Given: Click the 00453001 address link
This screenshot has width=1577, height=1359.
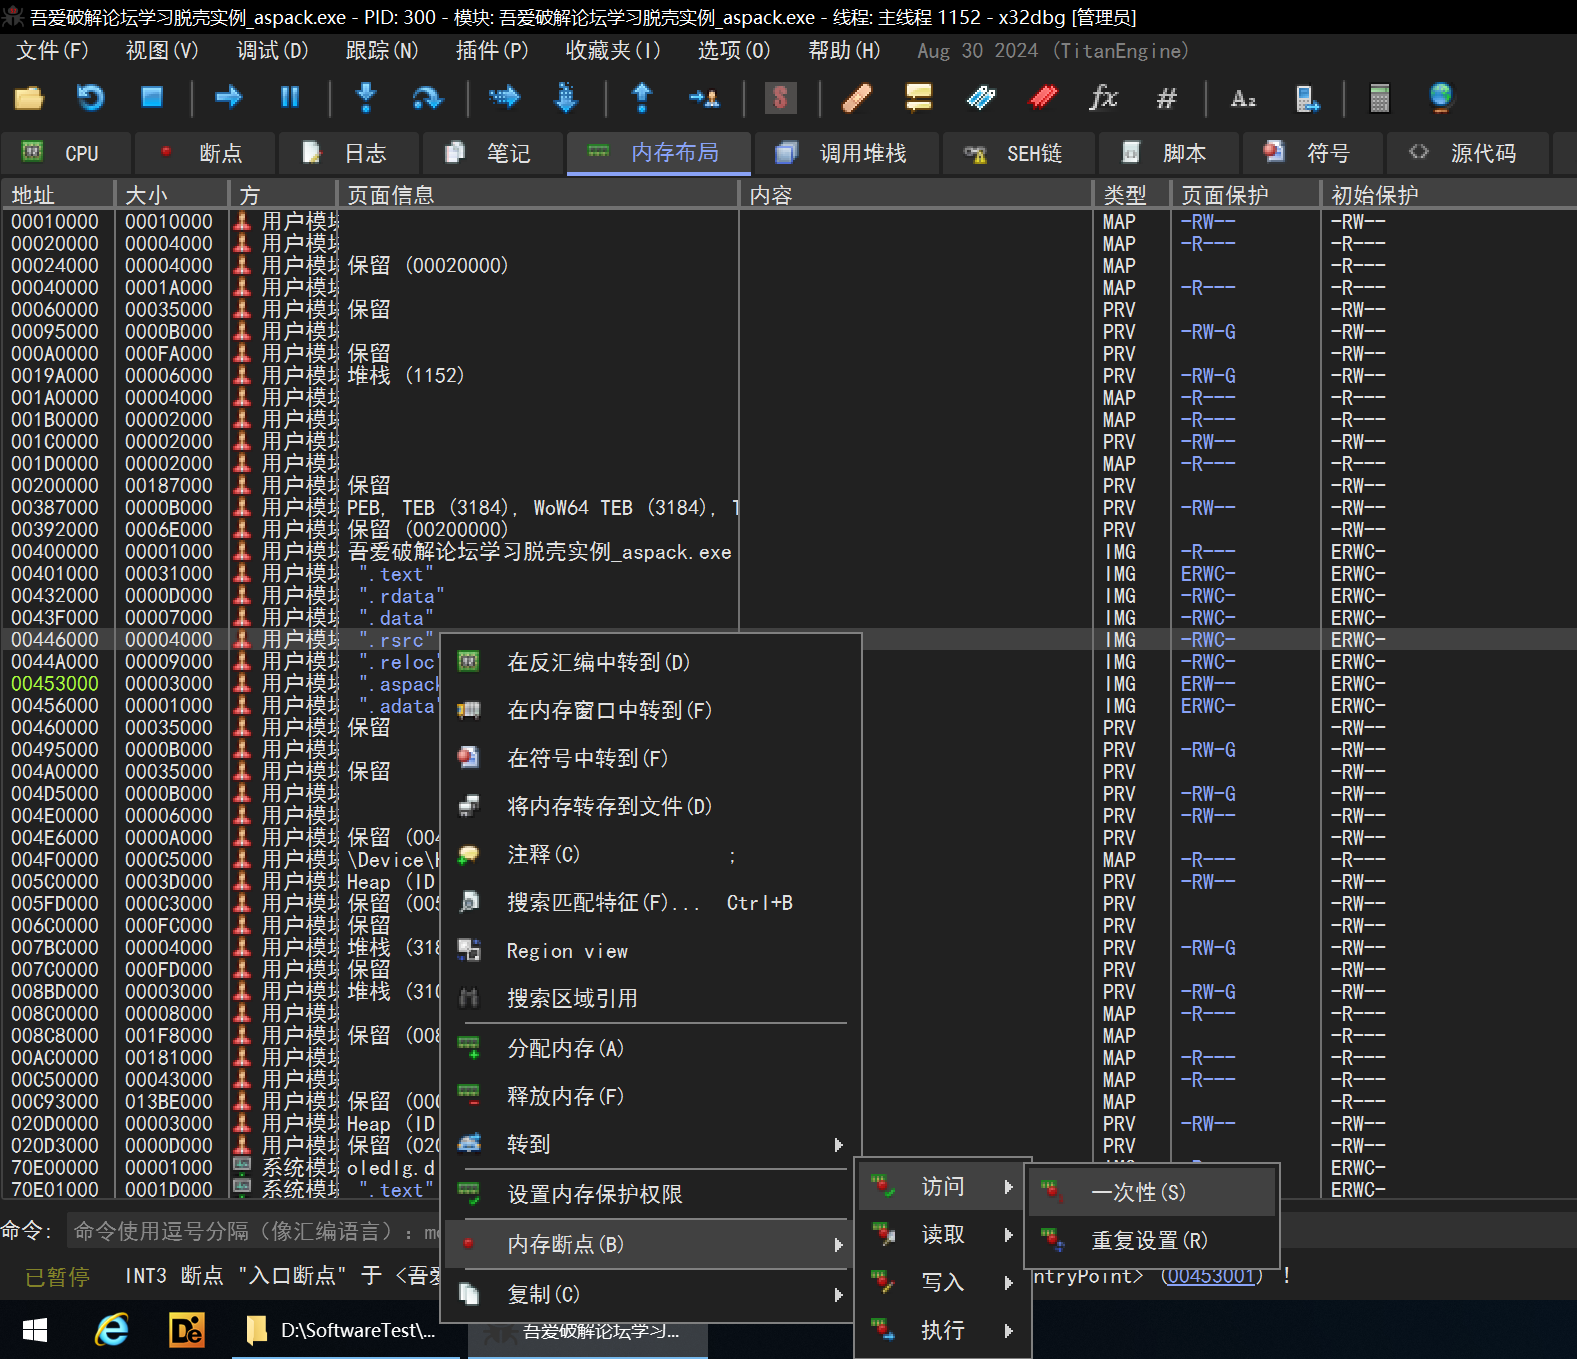Looking at the screenshot, I should tap(1211, 1276).
